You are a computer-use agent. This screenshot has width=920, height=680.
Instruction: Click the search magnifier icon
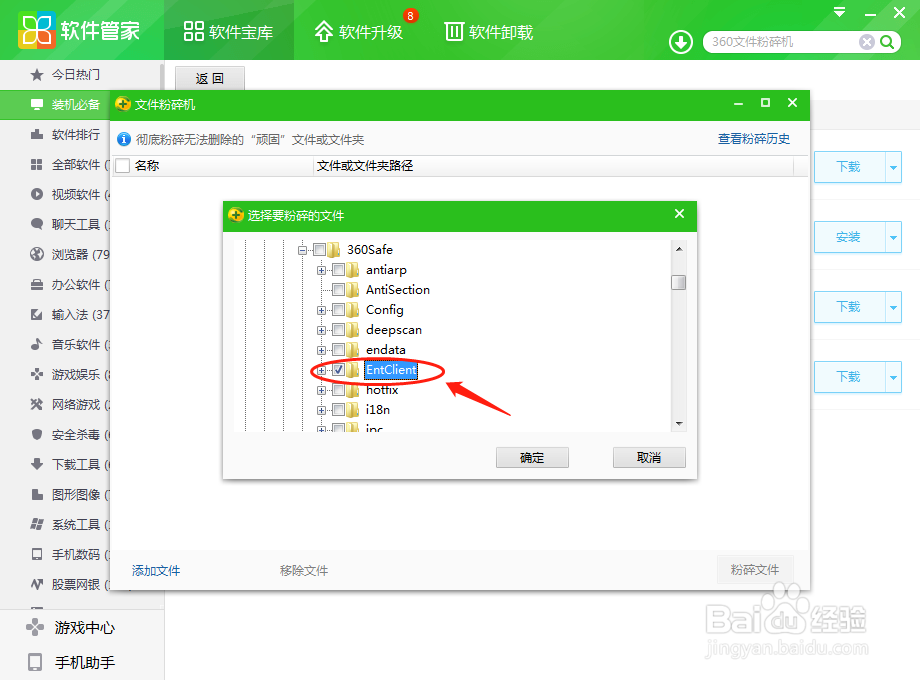coord(887,42)
